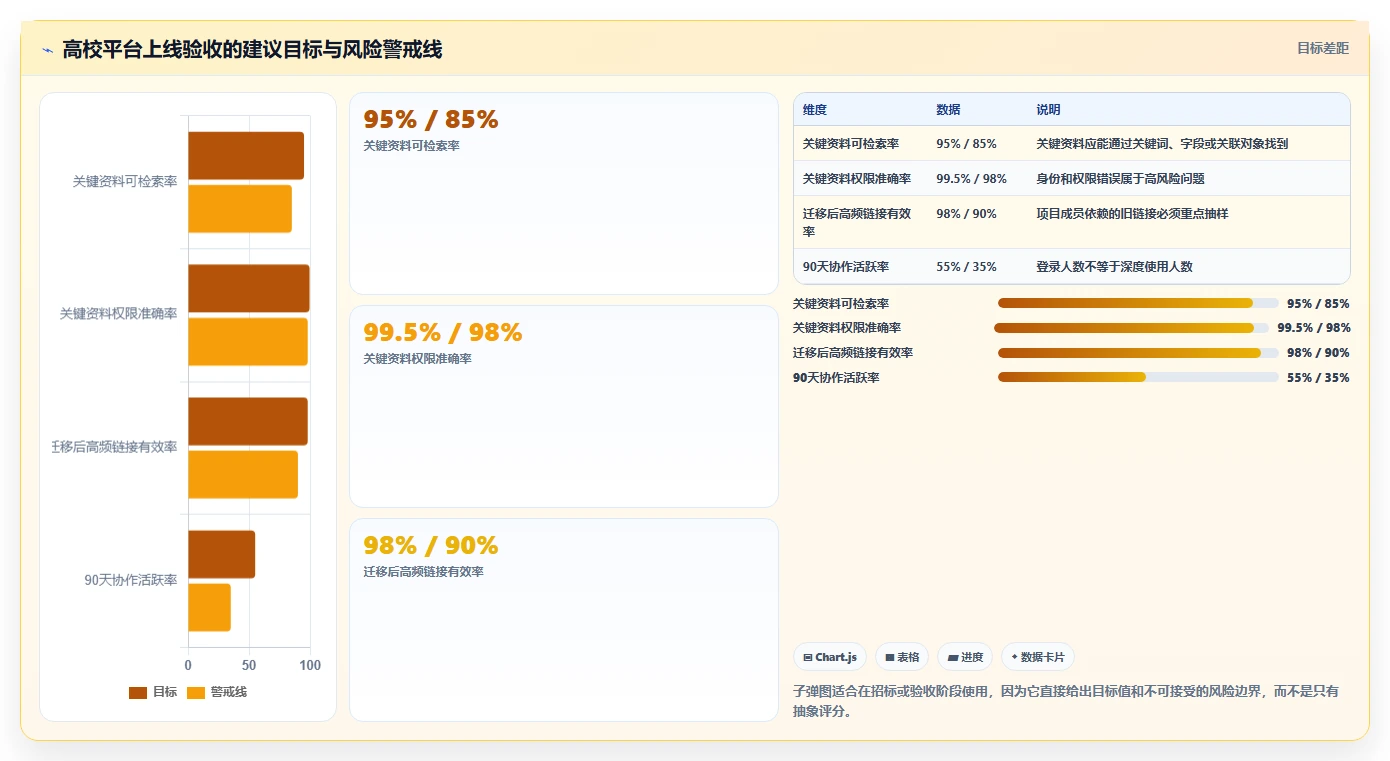Select the 表格 chip

click(902, 657)
